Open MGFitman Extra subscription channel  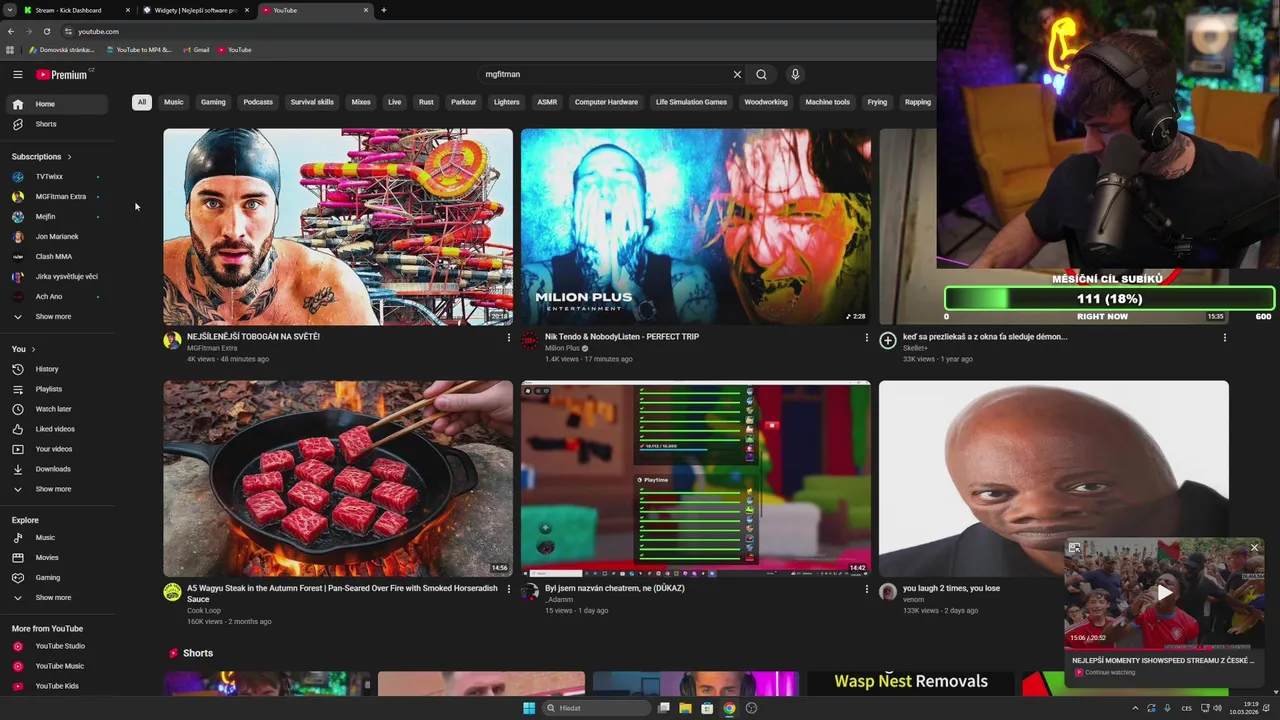[x=57, y=197]
